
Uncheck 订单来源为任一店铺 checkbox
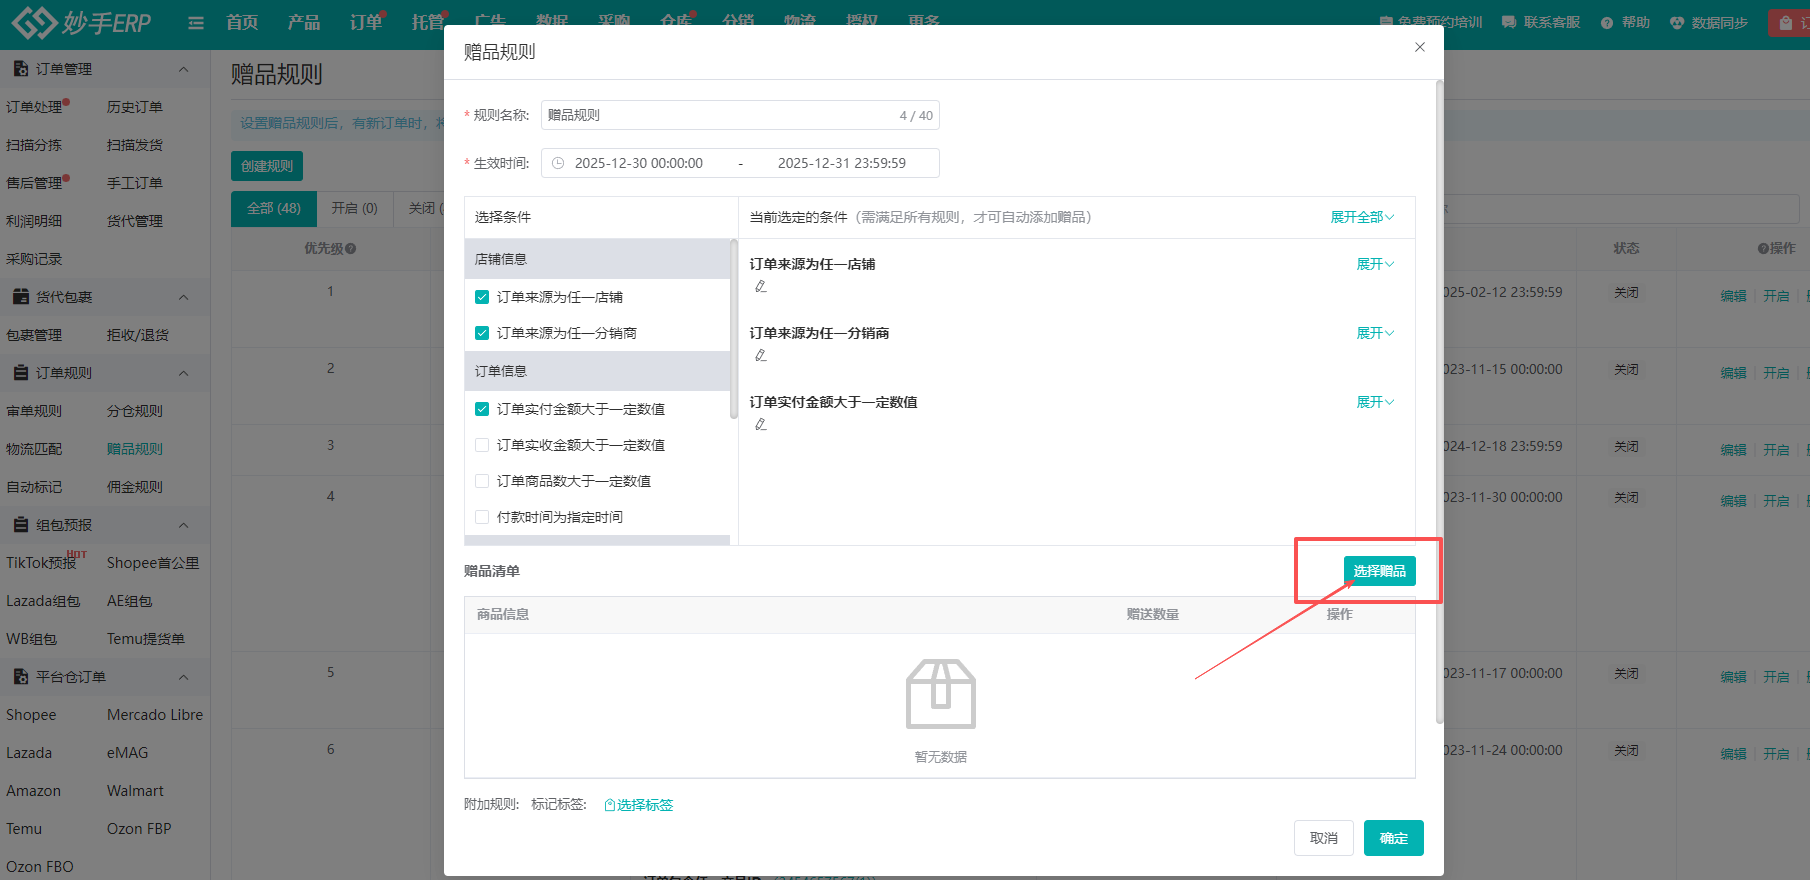482,297
